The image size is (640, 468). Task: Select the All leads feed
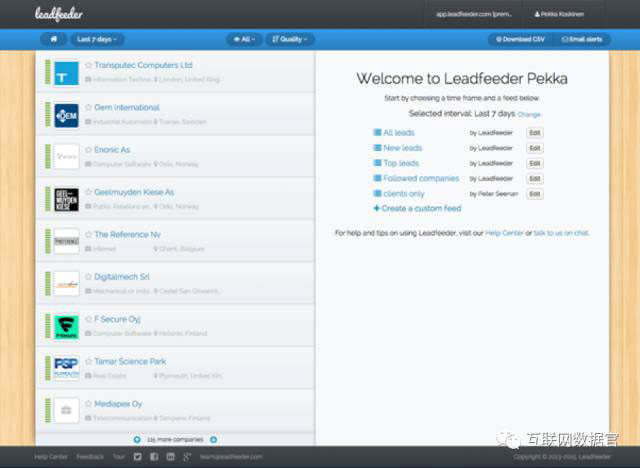(x=398, y=132)
